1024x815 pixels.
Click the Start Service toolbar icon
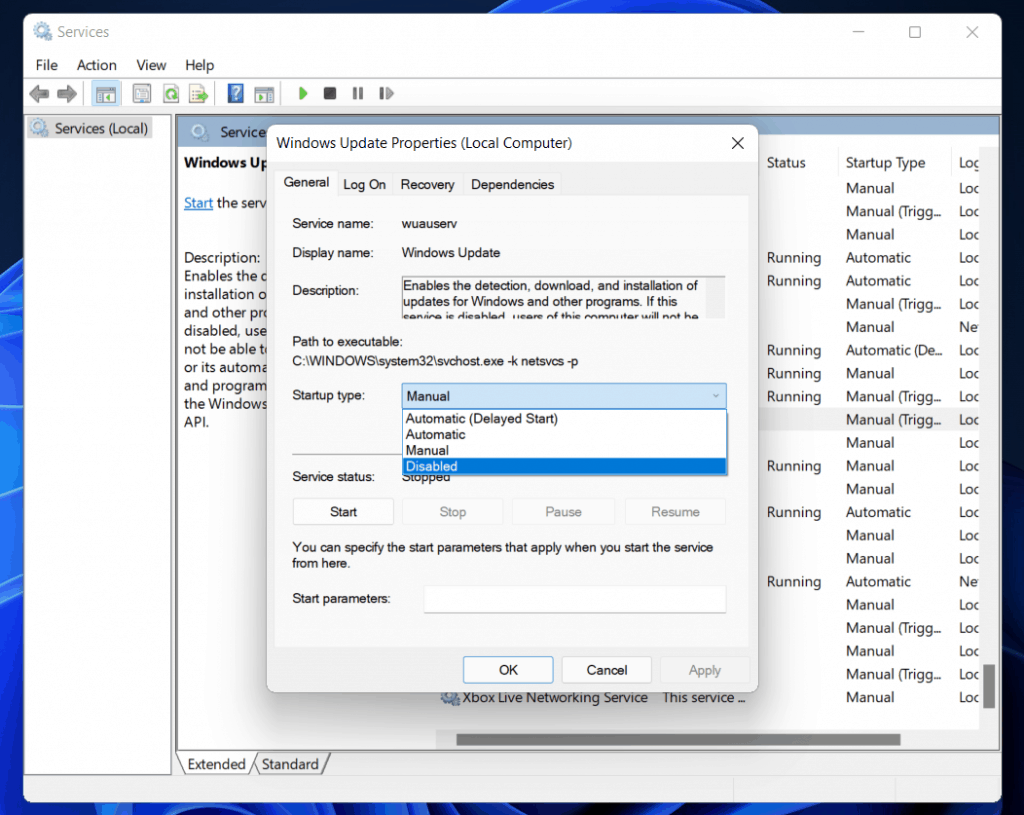[303, 93]
